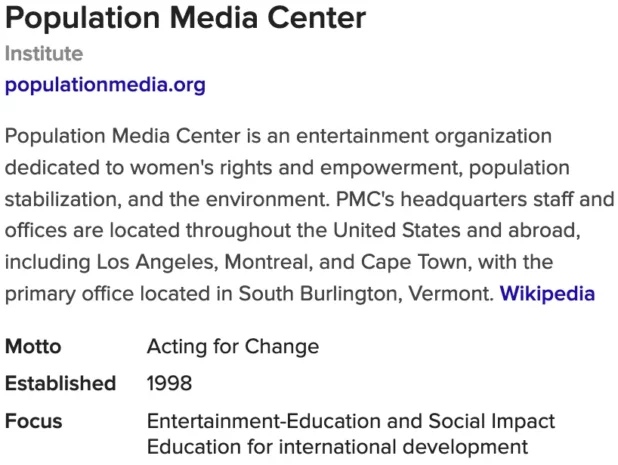Click Education for international development text
The height and width of the screenshot is (465, 618).
[337, 446]
